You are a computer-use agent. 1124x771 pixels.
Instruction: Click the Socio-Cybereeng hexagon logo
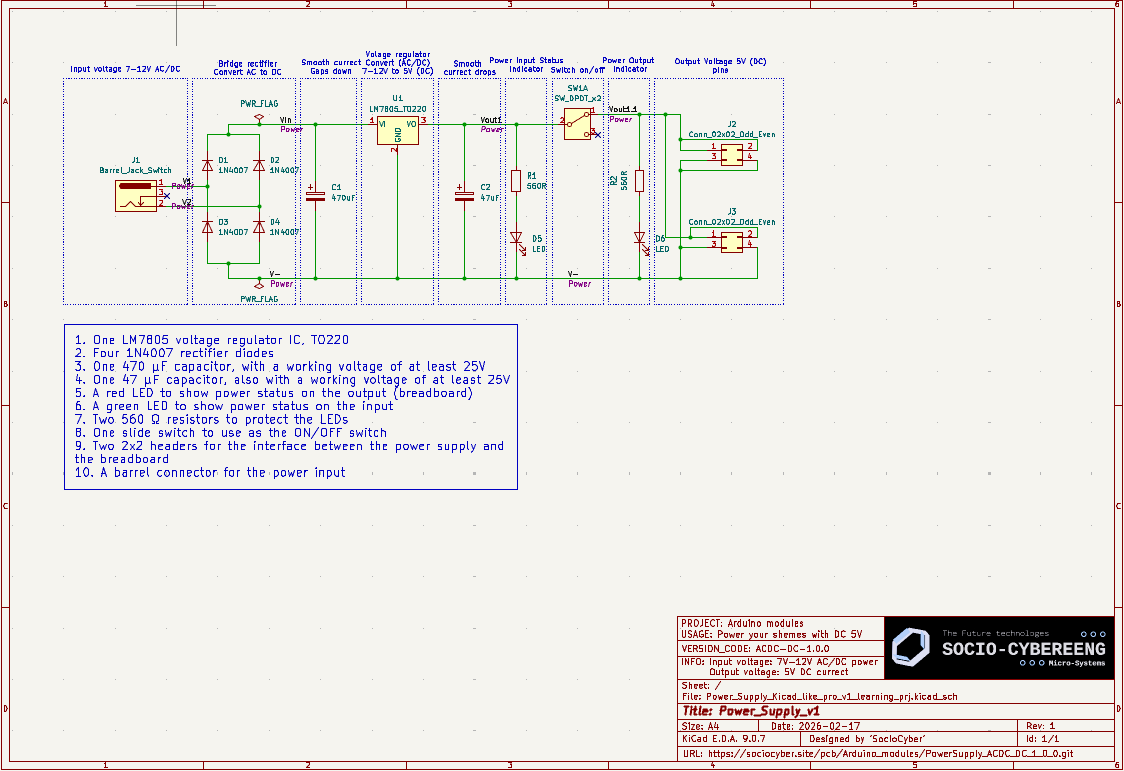pos(911,648)
